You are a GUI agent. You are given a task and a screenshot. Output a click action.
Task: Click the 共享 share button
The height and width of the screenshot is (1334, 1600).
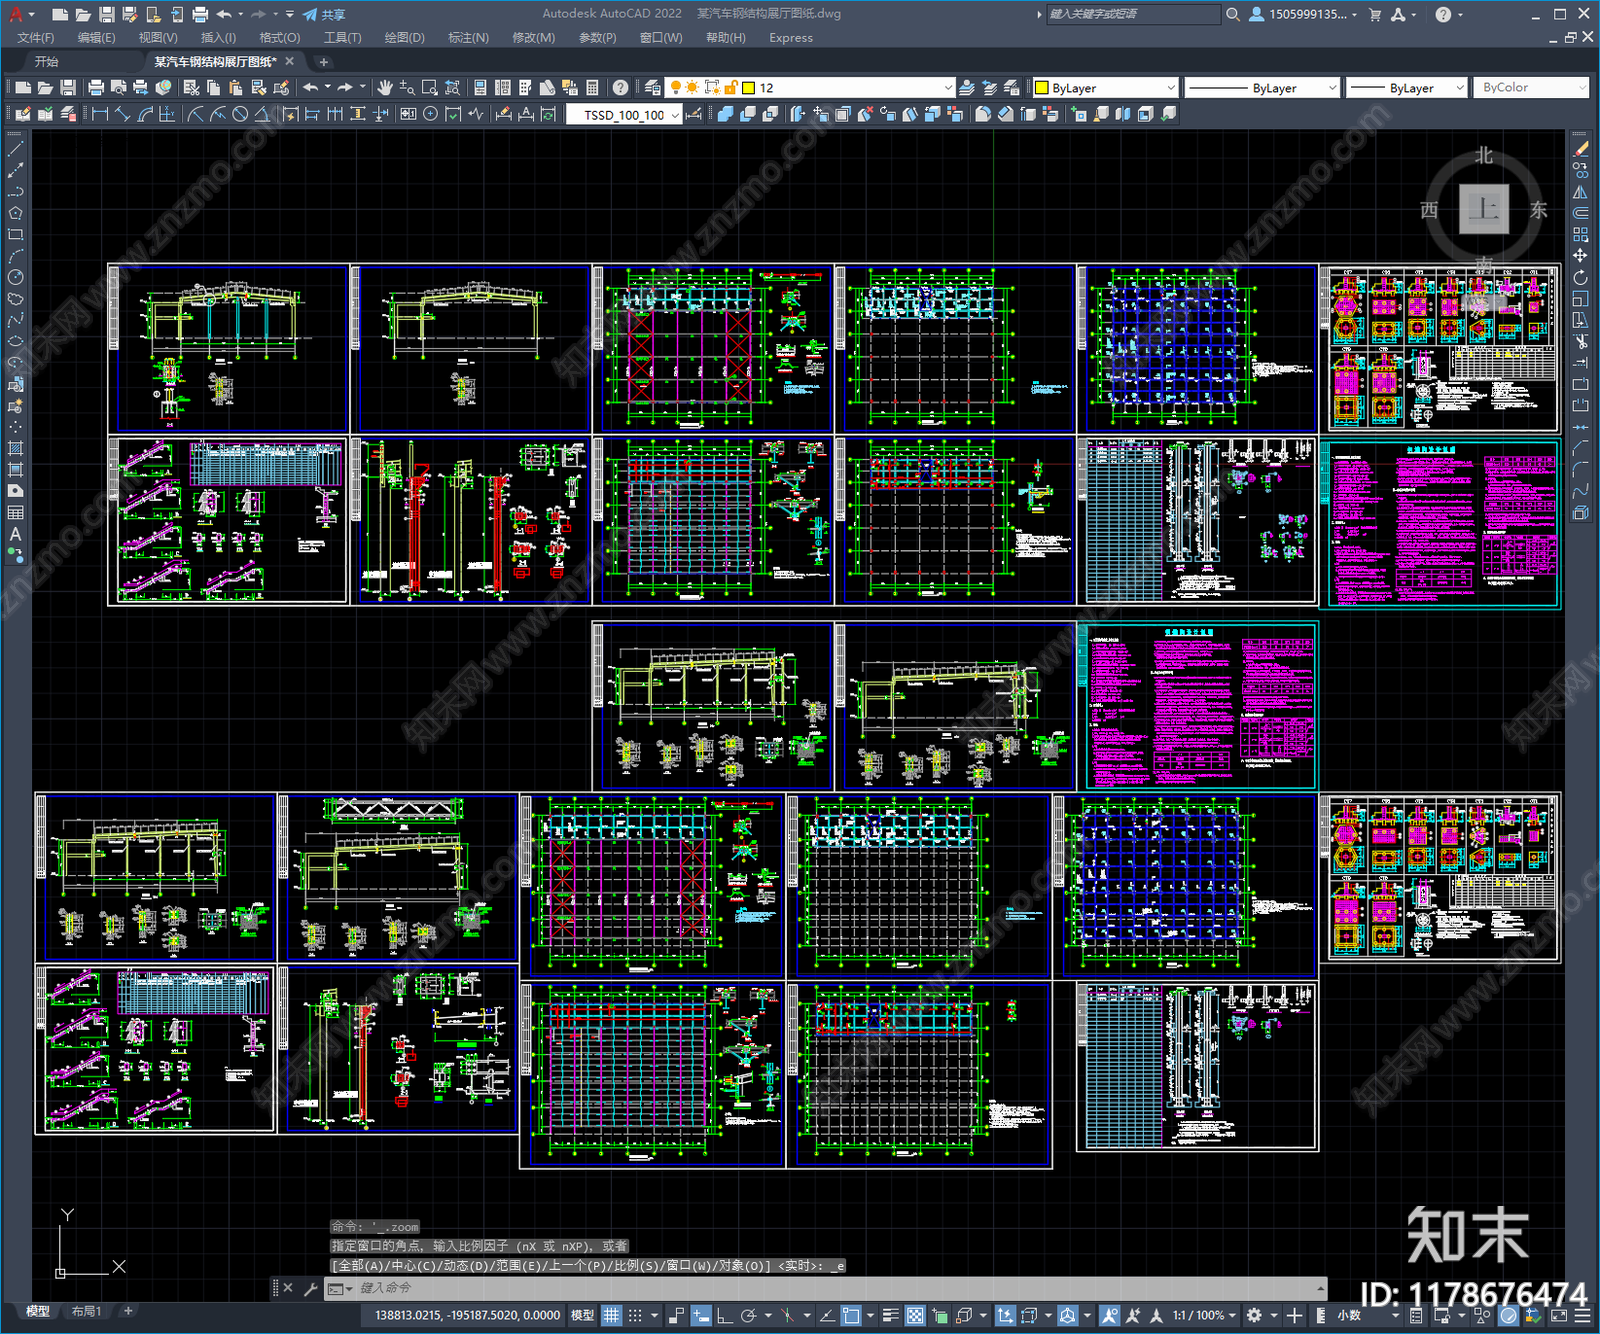[324, 14]
